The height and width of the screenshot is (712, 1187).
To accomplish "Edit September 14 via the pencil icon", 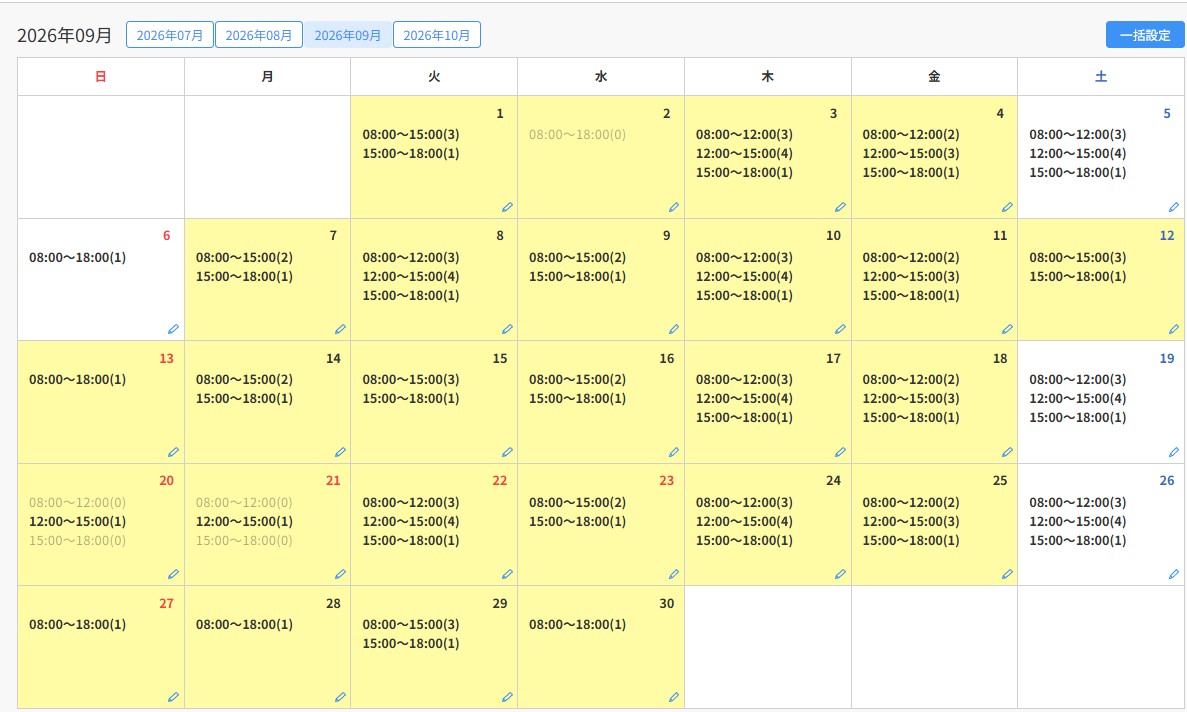I will pyautogui.click(x=340, y=452).
